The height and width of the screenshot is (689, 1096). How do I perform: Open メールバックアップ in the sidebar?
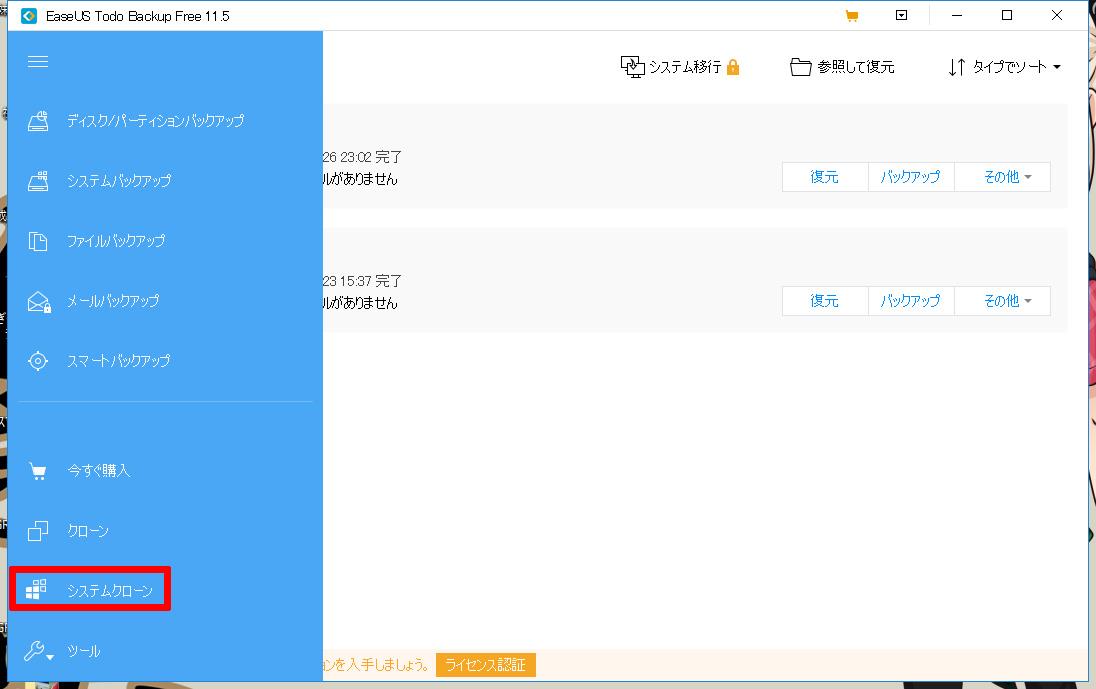tap(113, 301)
